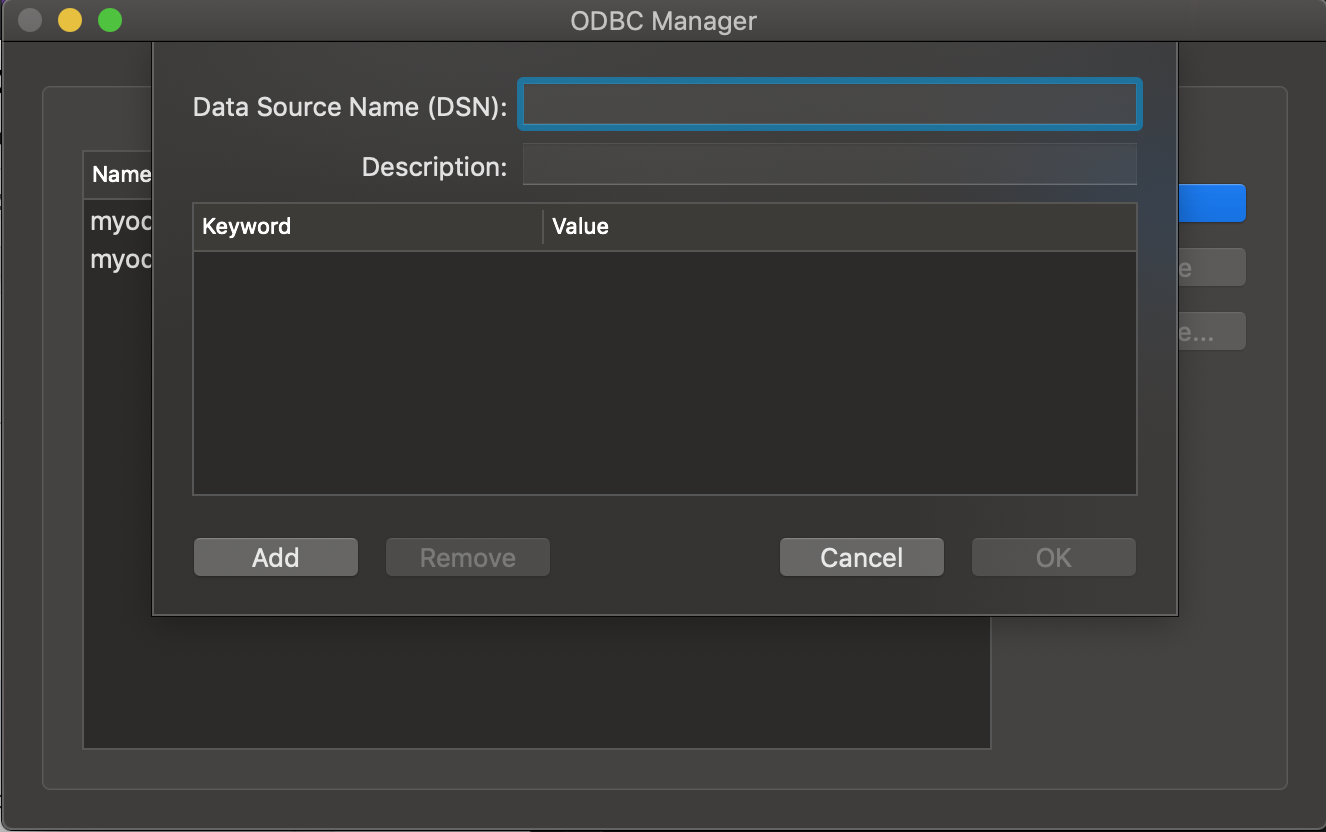
Task: Click into the Description text field
Action: click(x=830, y=165)
